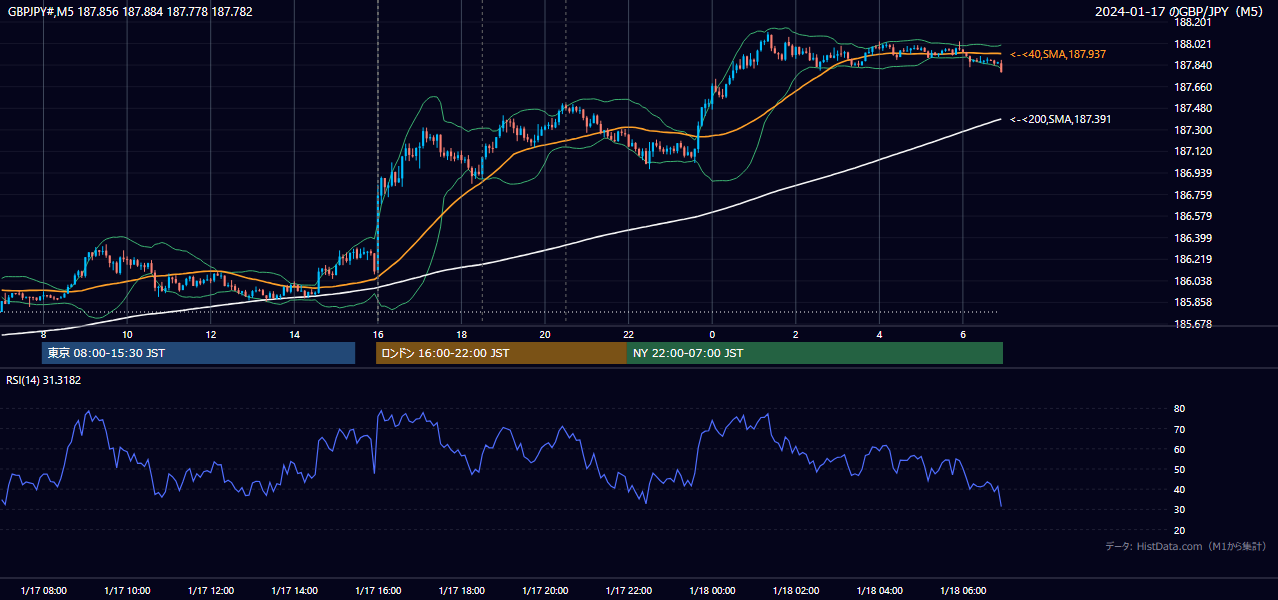
Task: Click the 186.038 price axis label
Action: click(x=1193, y=281)
